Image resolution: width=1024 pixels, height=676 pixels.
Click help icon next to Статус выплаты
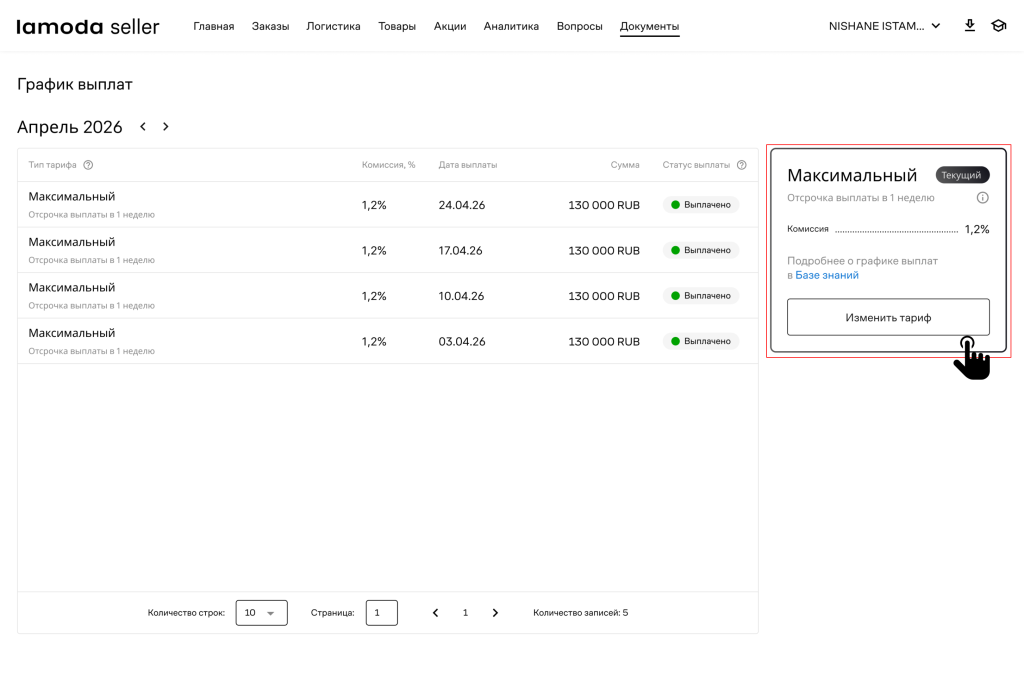click(741, 165)
